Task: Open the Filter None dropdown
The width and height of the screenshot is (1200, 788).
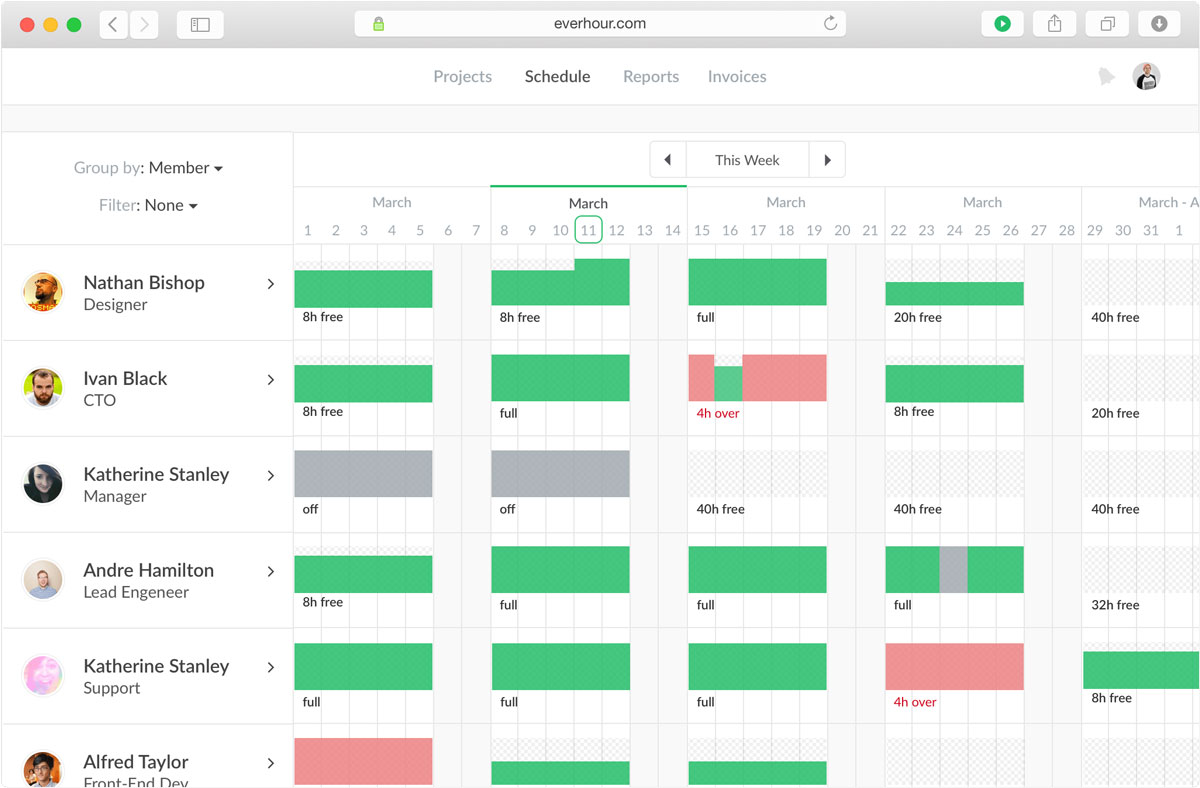Action: coord(171,205)
